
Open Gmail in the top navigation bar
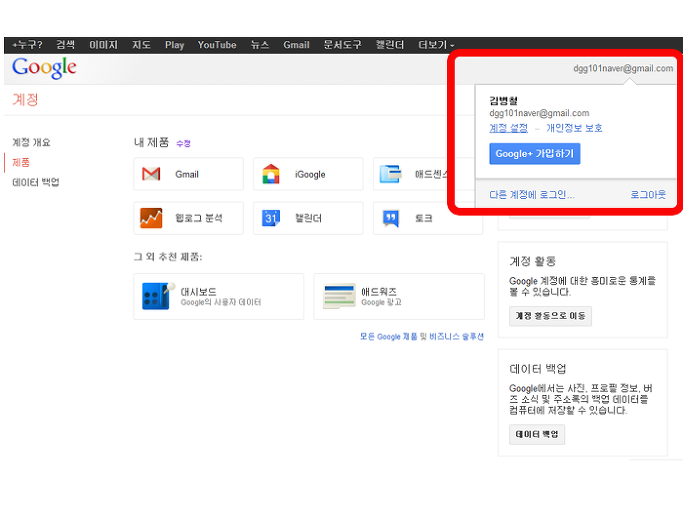coord(296,45)
